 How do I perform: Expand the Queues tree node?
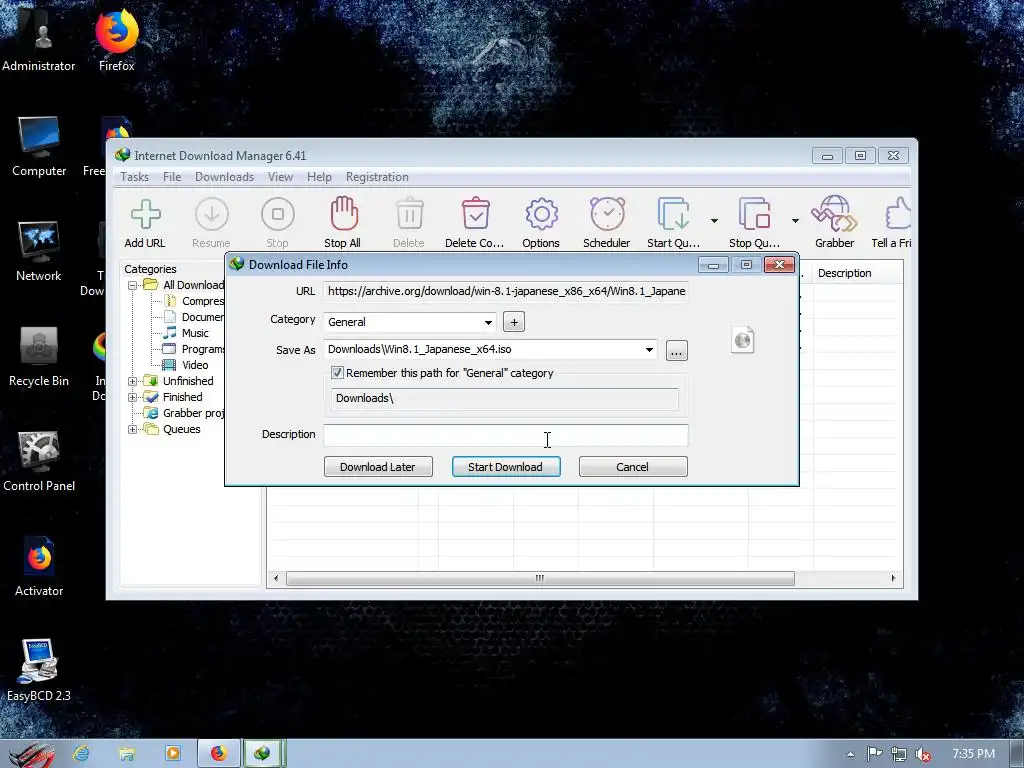point(133,430)
